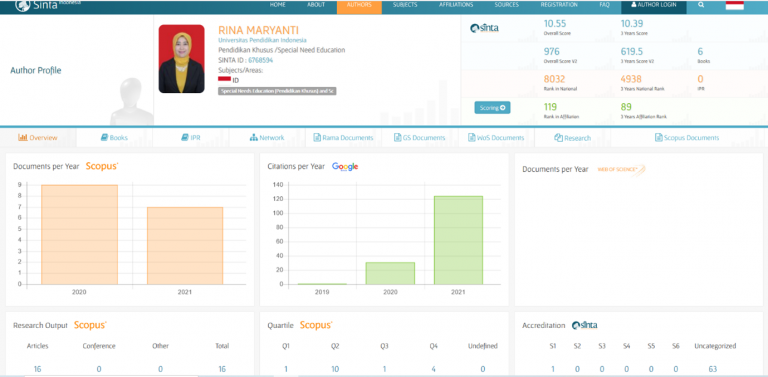Switch to the IPR tab

[191, 138]
